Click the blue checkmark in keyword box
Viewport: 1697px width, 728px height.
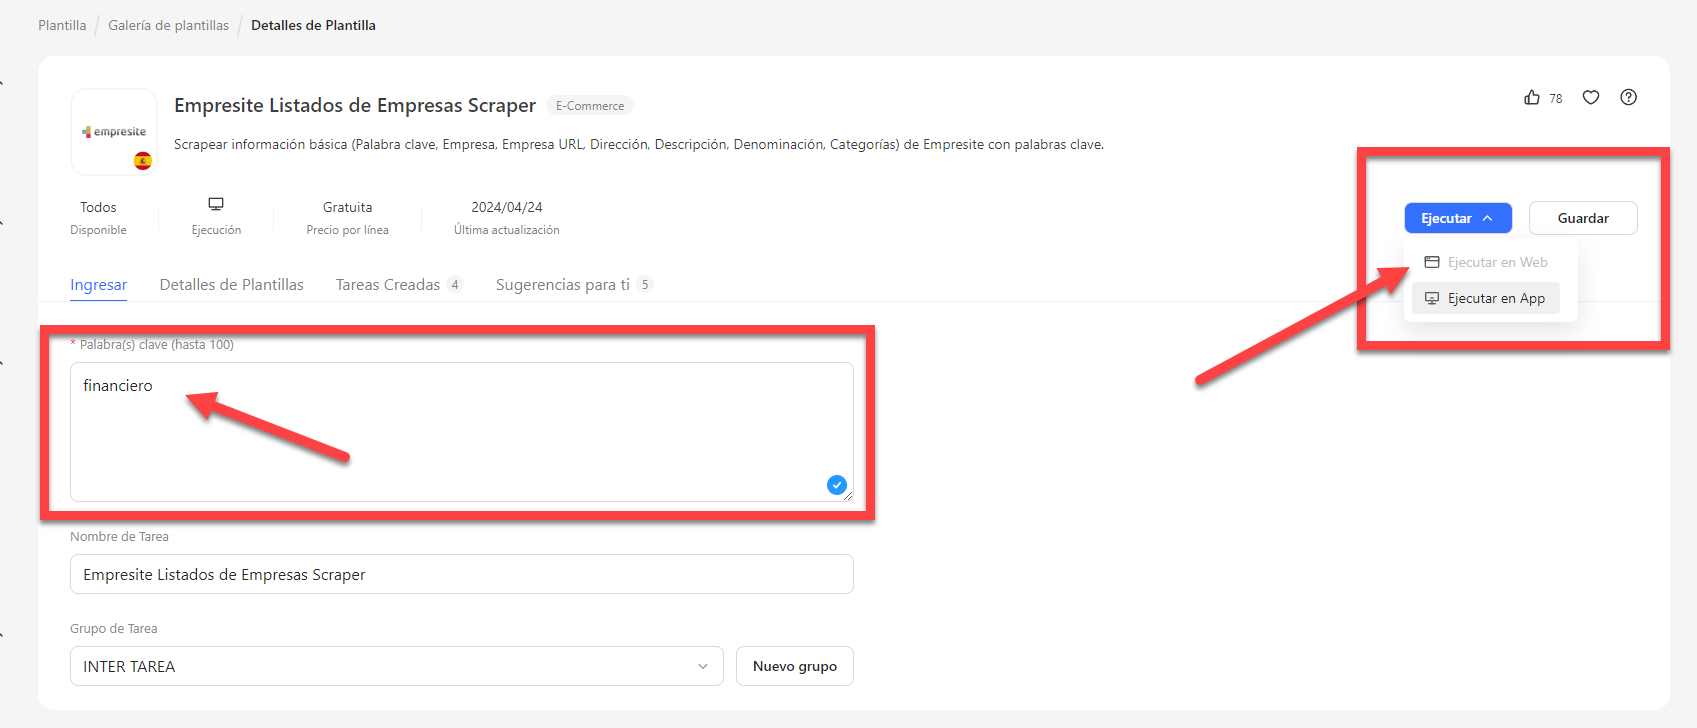[x=837, y=485]
